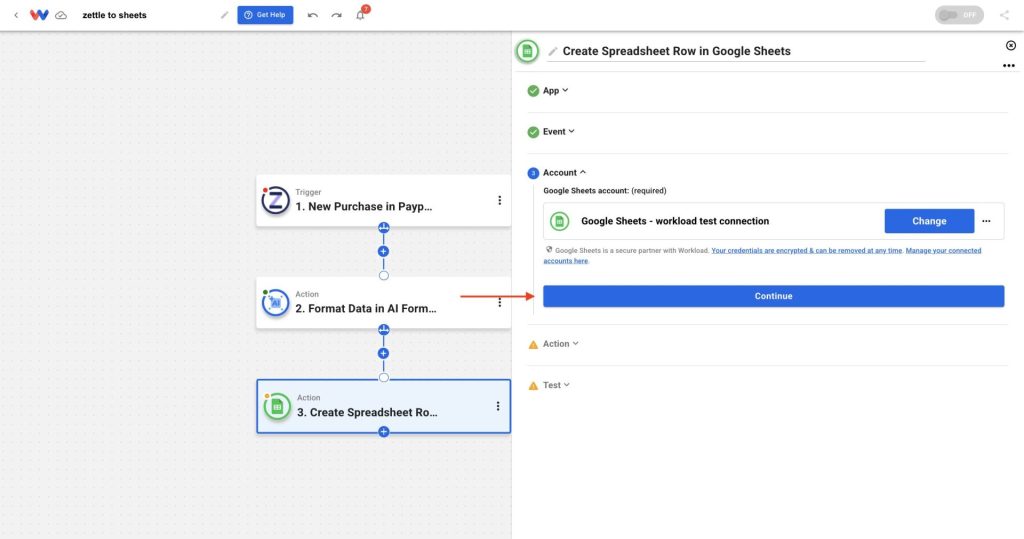1024x539 pixels.
Task: Select Google Sheets workload test connection
Action: (675, 221)
